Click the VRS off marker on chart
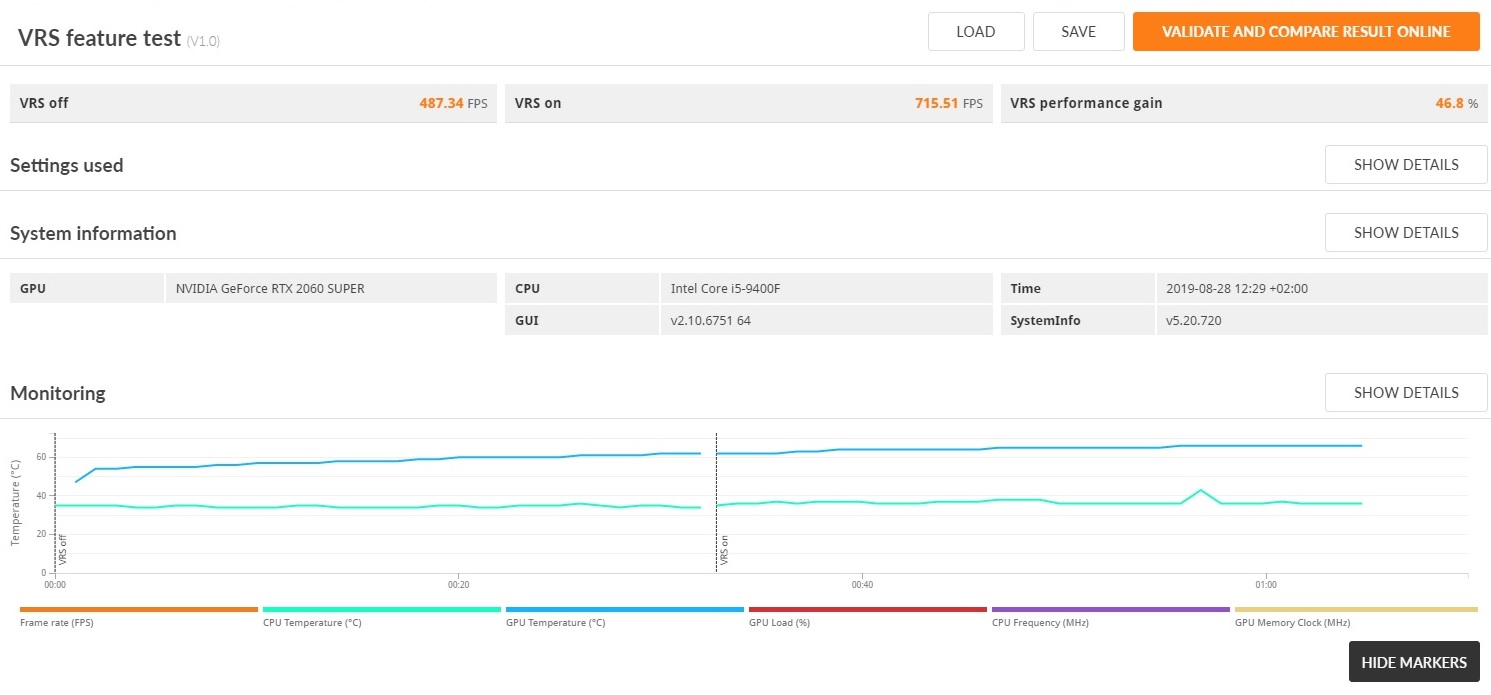The image size is (1491, 695). (x=63, y=551)
